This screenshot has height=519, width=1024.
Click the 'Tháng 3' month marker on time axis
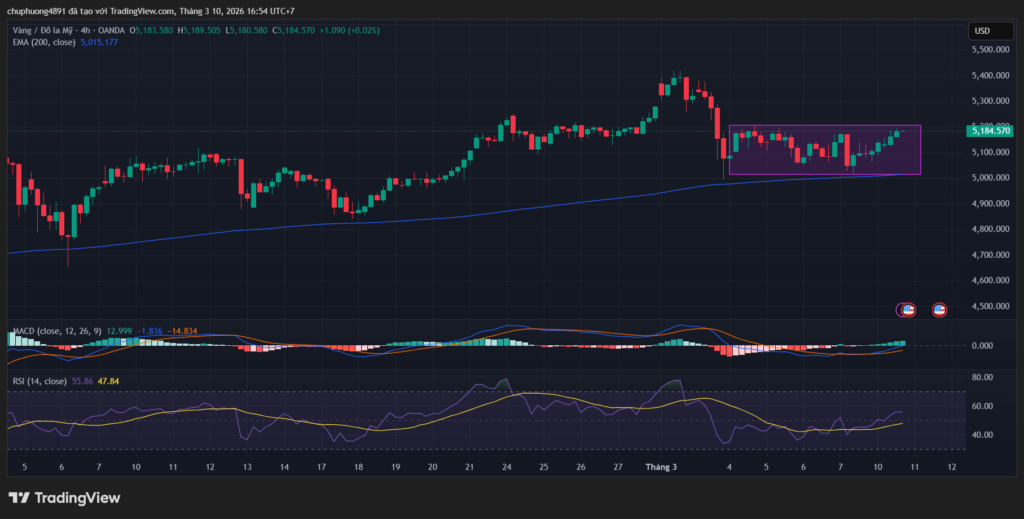(x=661, y=467)
